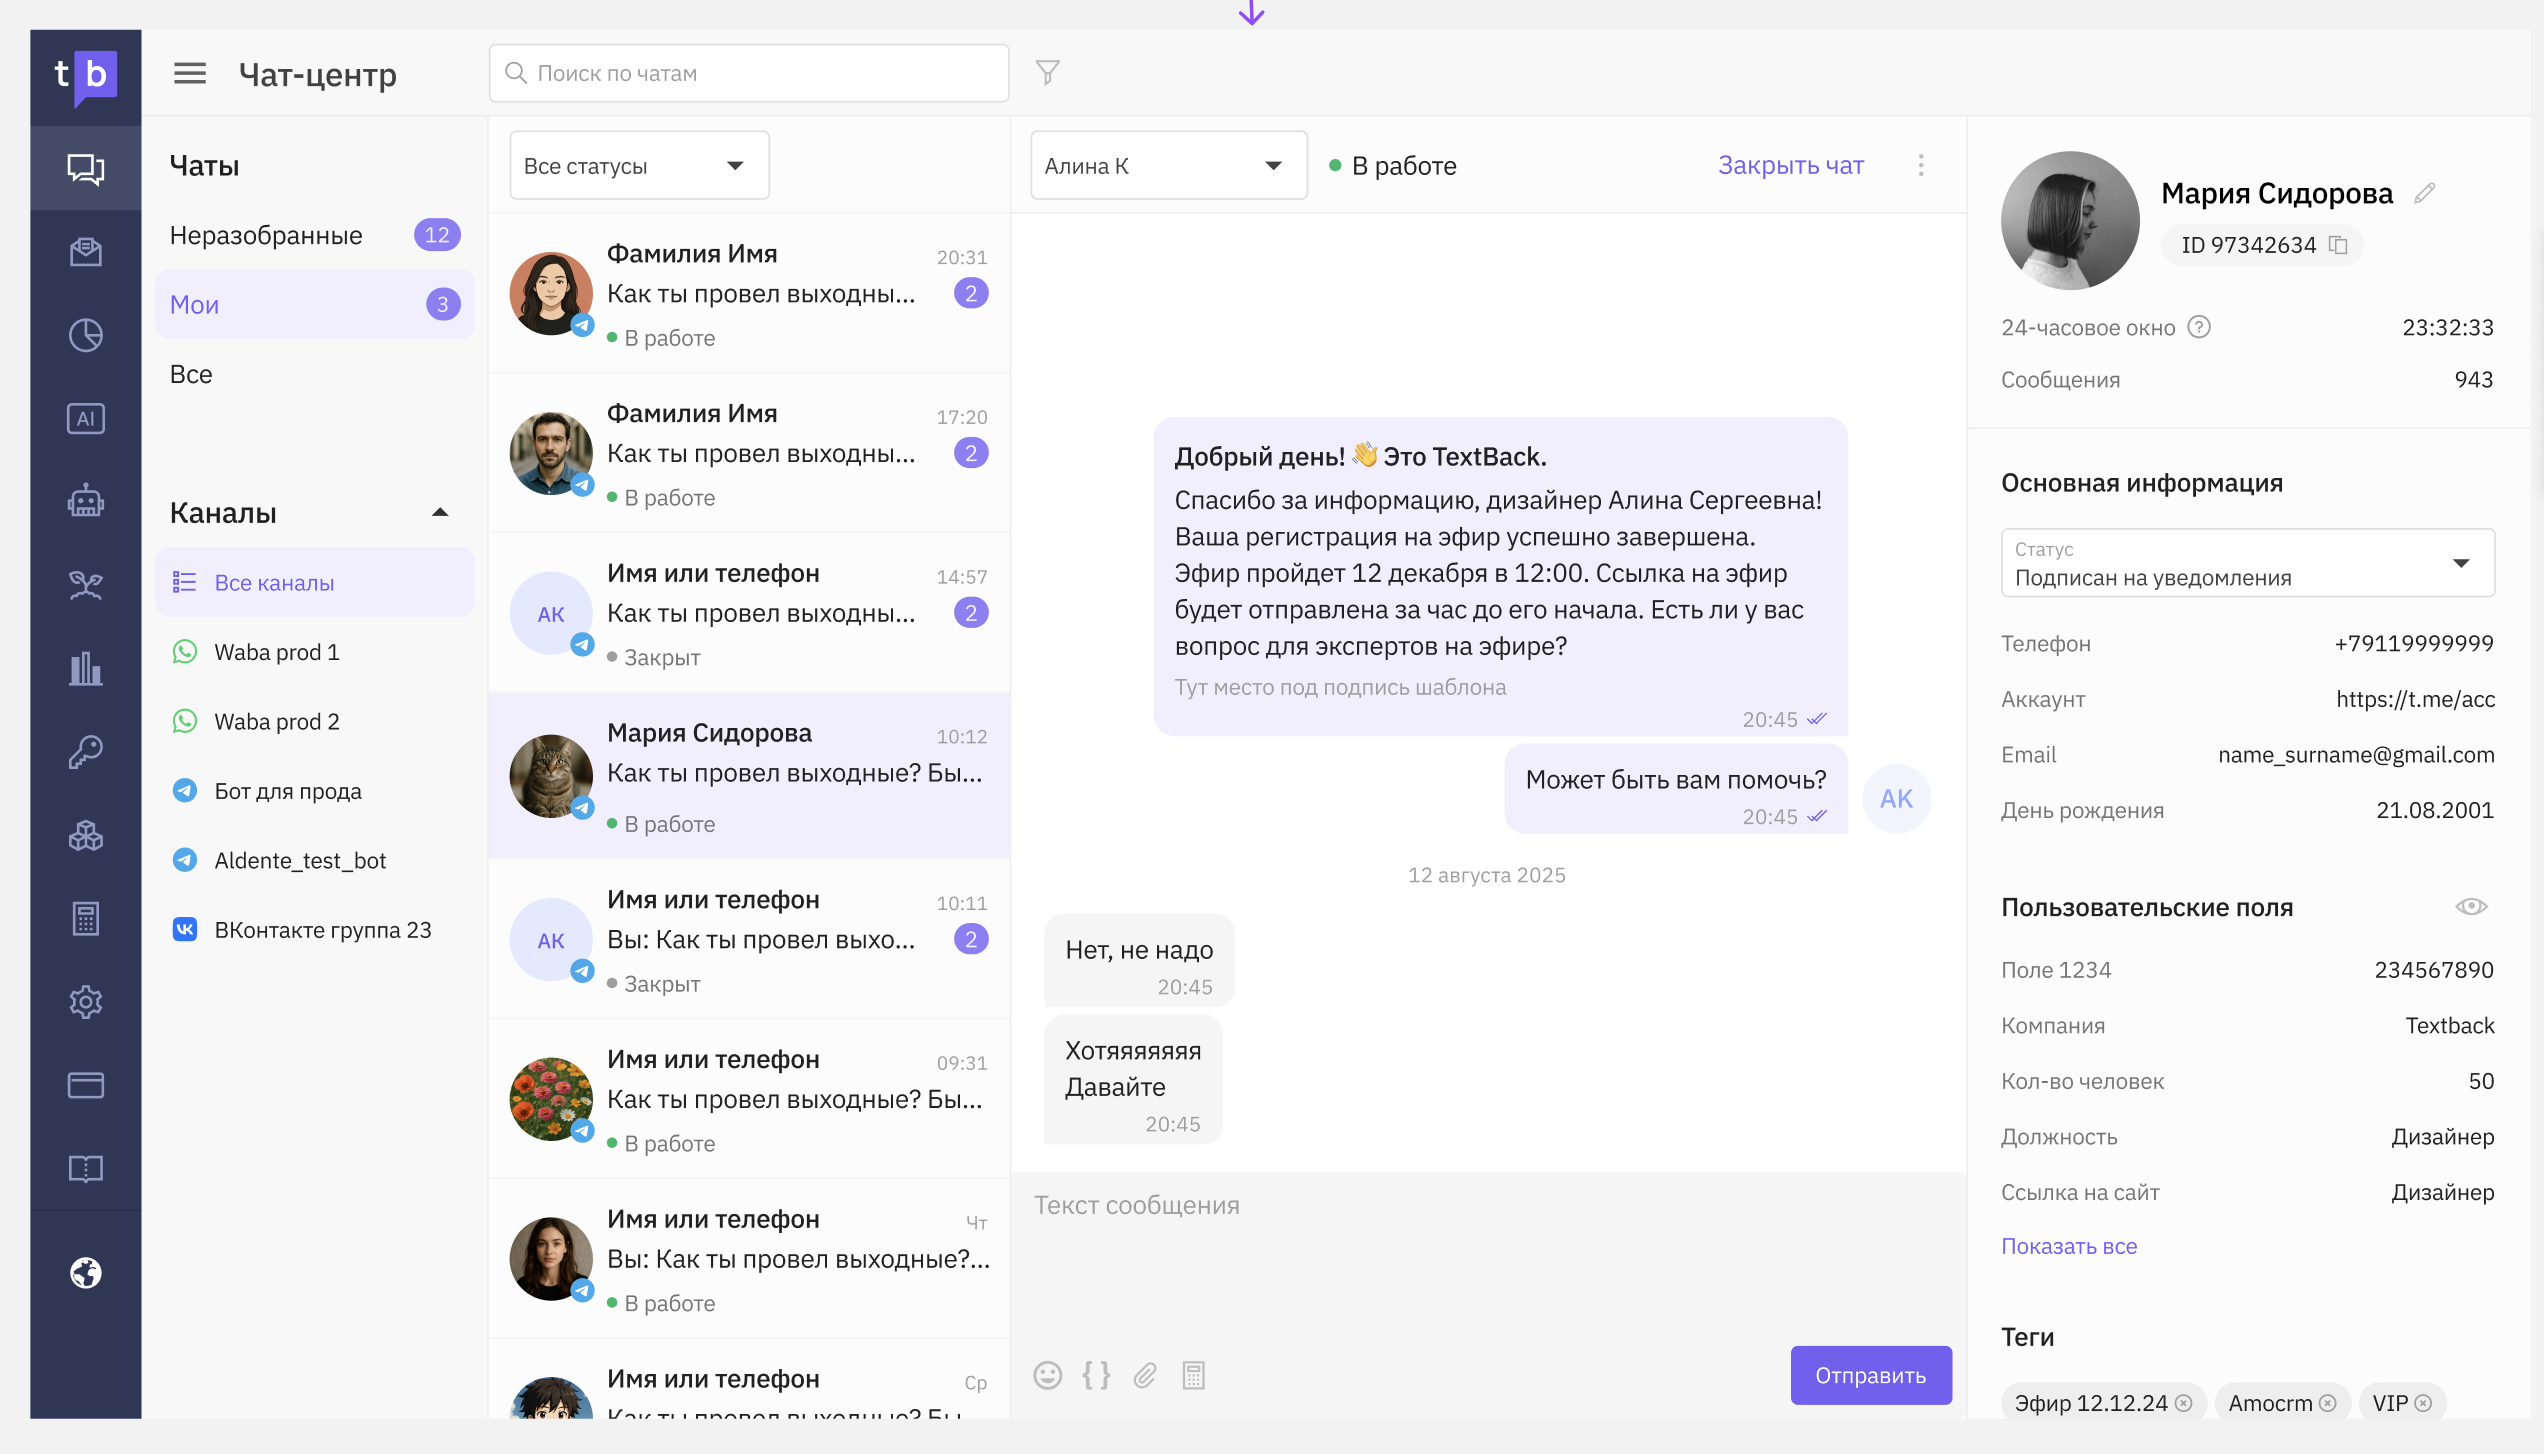
Task: Remove the VIP tag
Action: [2423, 1403]
